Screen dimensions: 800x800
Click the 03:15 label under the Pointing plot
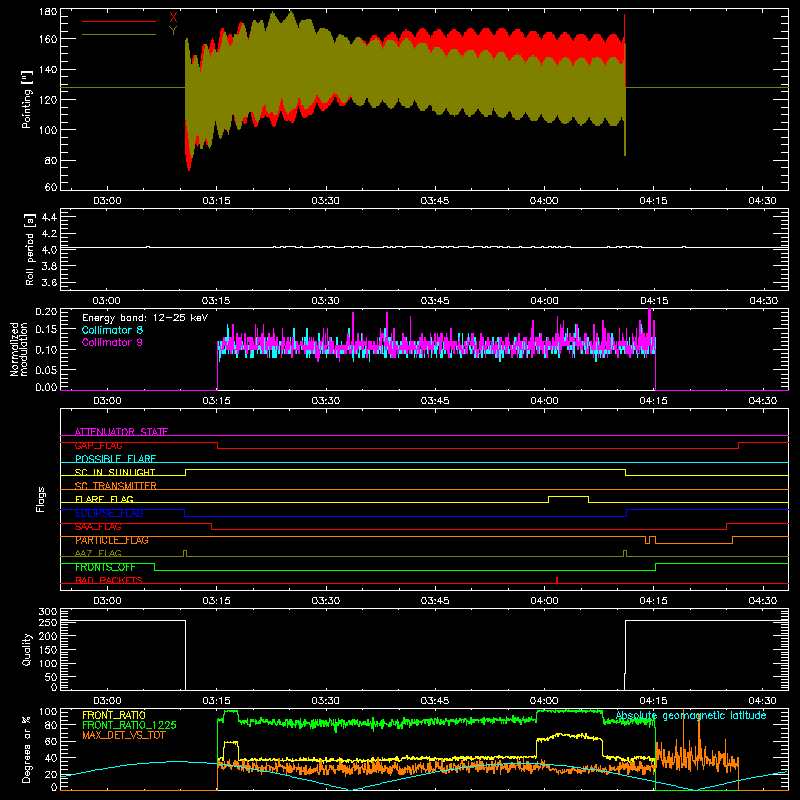[216, 201]
